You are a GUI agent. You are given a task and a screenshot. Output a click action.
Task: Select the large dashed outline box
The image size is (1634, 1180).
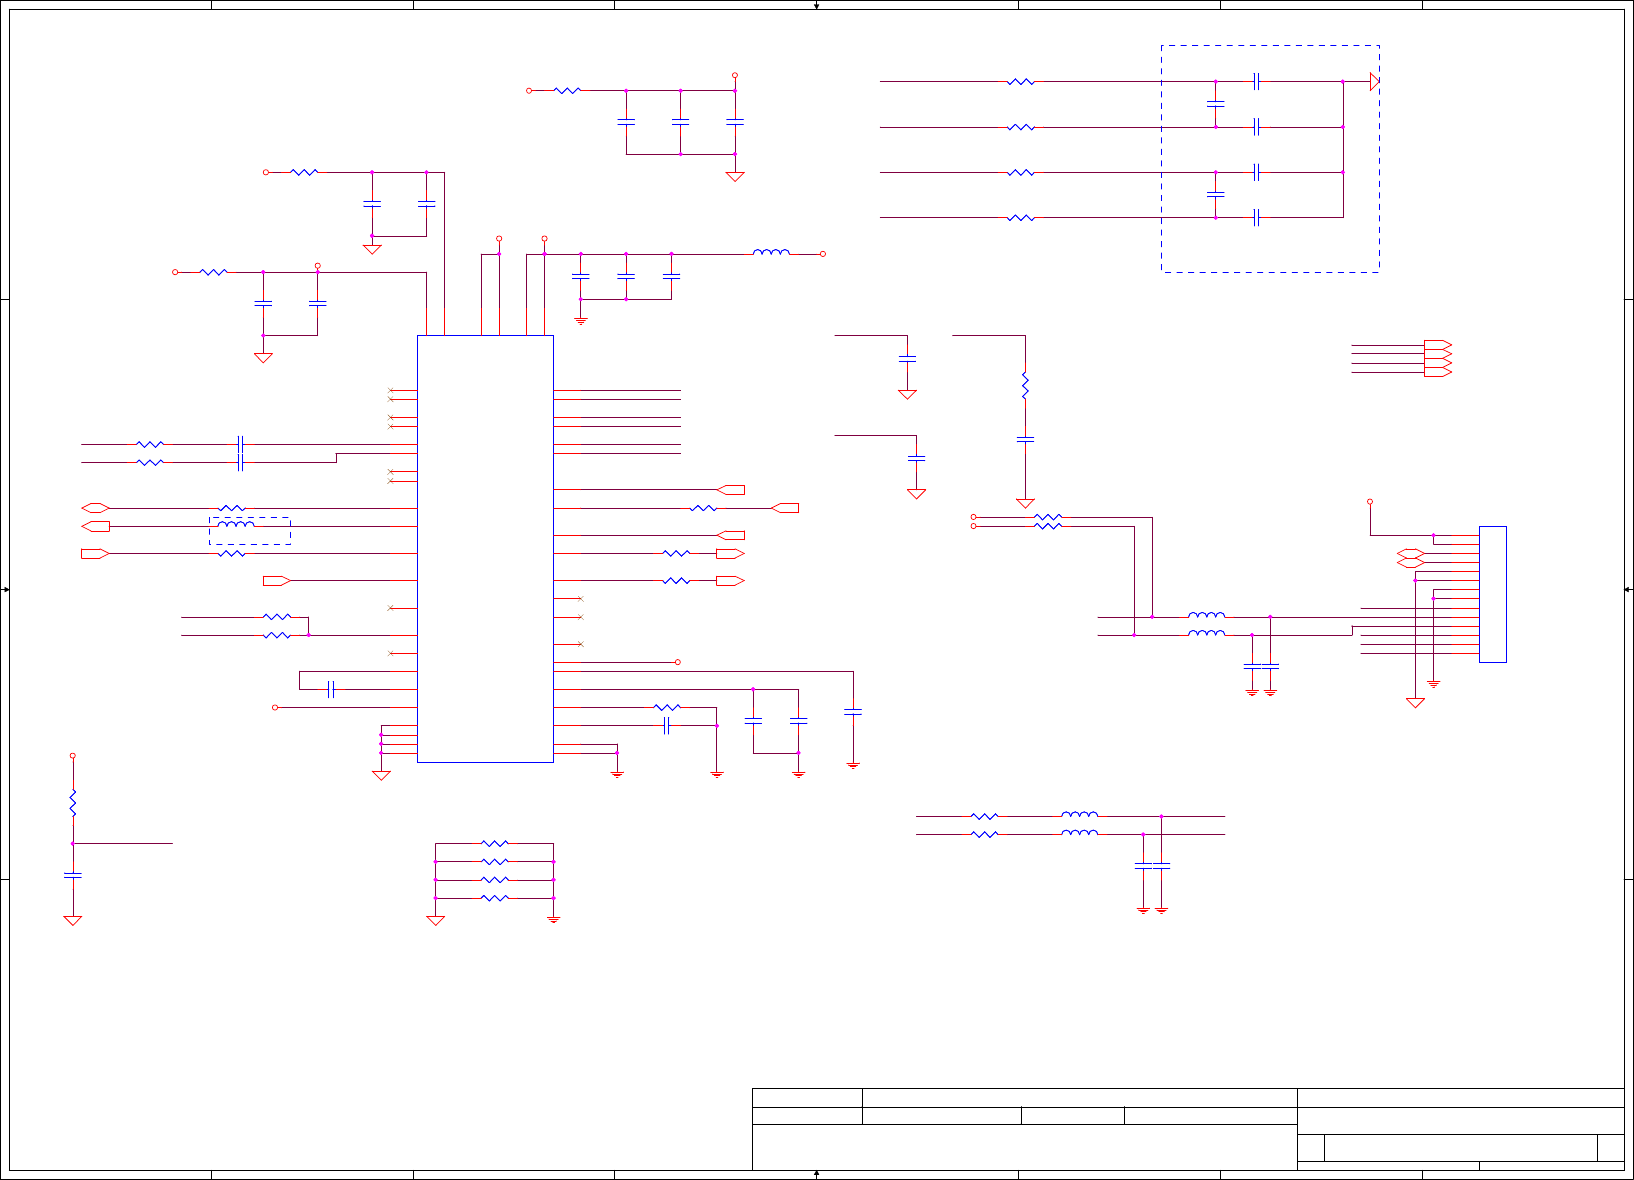(1270, 158)
